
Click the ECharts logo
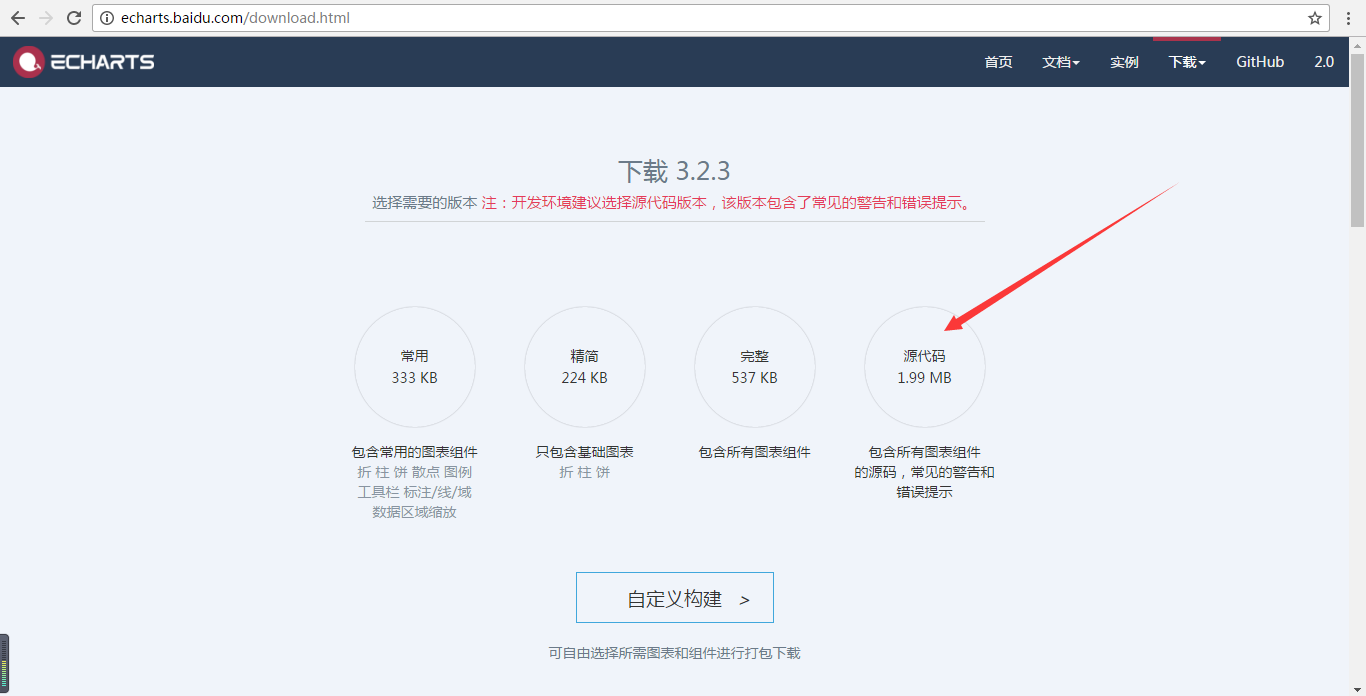[84, 62]
